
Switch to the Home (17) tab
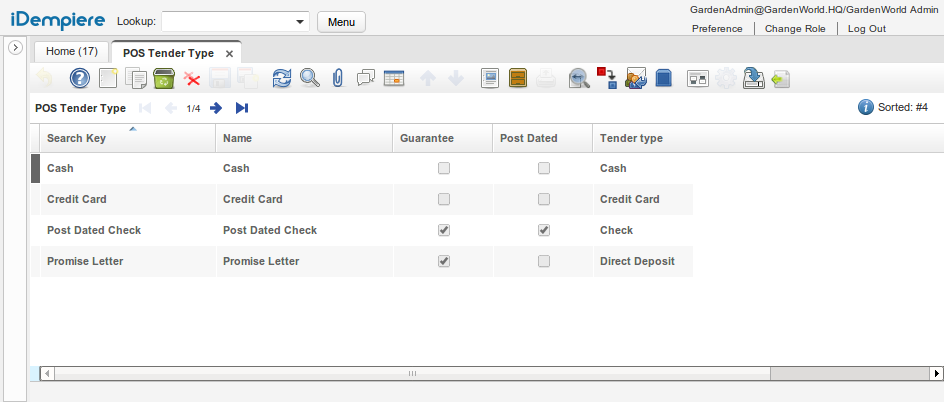click(x=72, y=52)
